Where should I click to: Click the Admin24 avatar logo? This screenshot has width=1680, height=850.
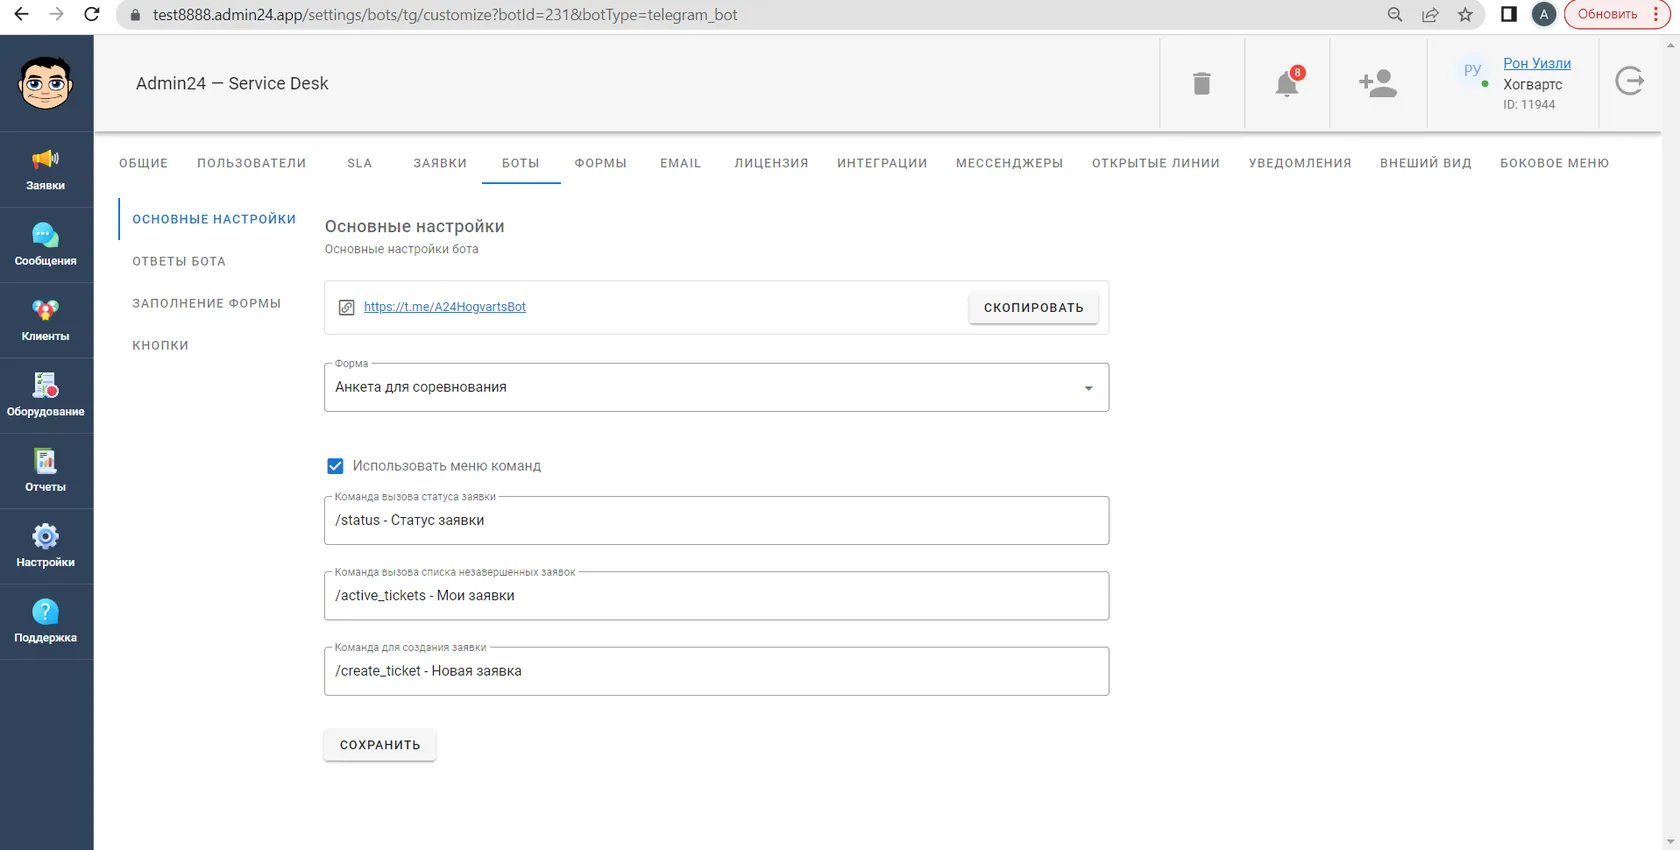[x=45, y=83]
